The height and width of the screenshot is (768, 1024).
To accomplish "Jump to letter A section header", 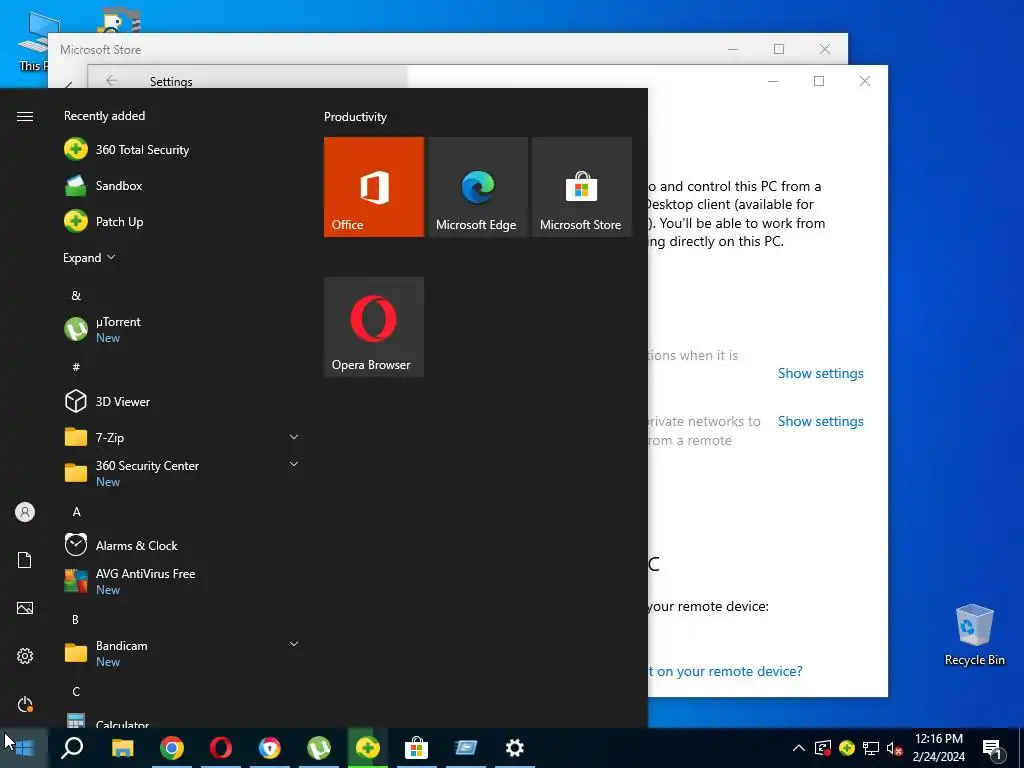I will (76, 511).
